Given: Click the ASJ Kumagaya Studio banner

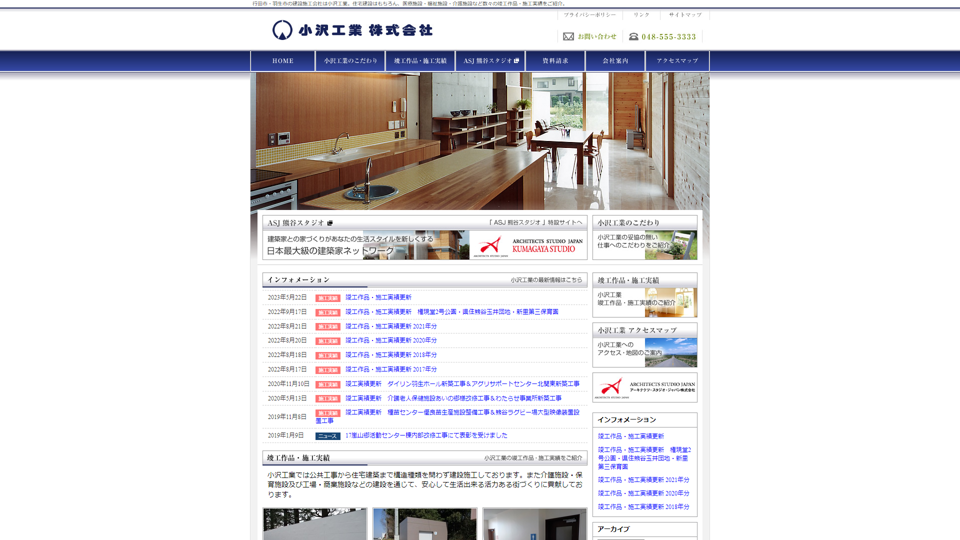Looking at the screenshot, I should coord(424,245).
